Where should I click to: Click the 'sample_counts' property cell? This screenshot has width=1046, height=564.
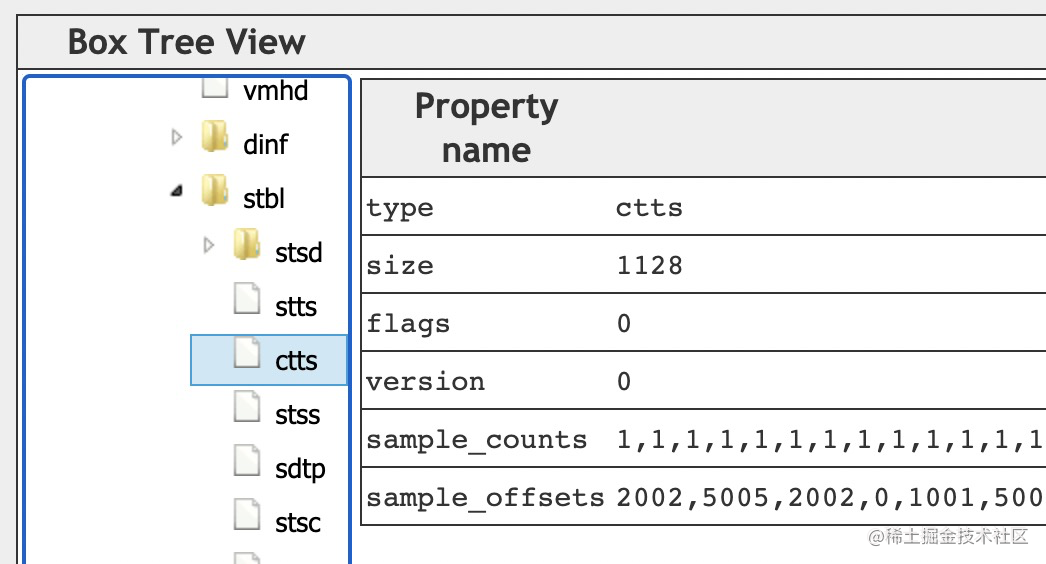[x=476, y=440]
